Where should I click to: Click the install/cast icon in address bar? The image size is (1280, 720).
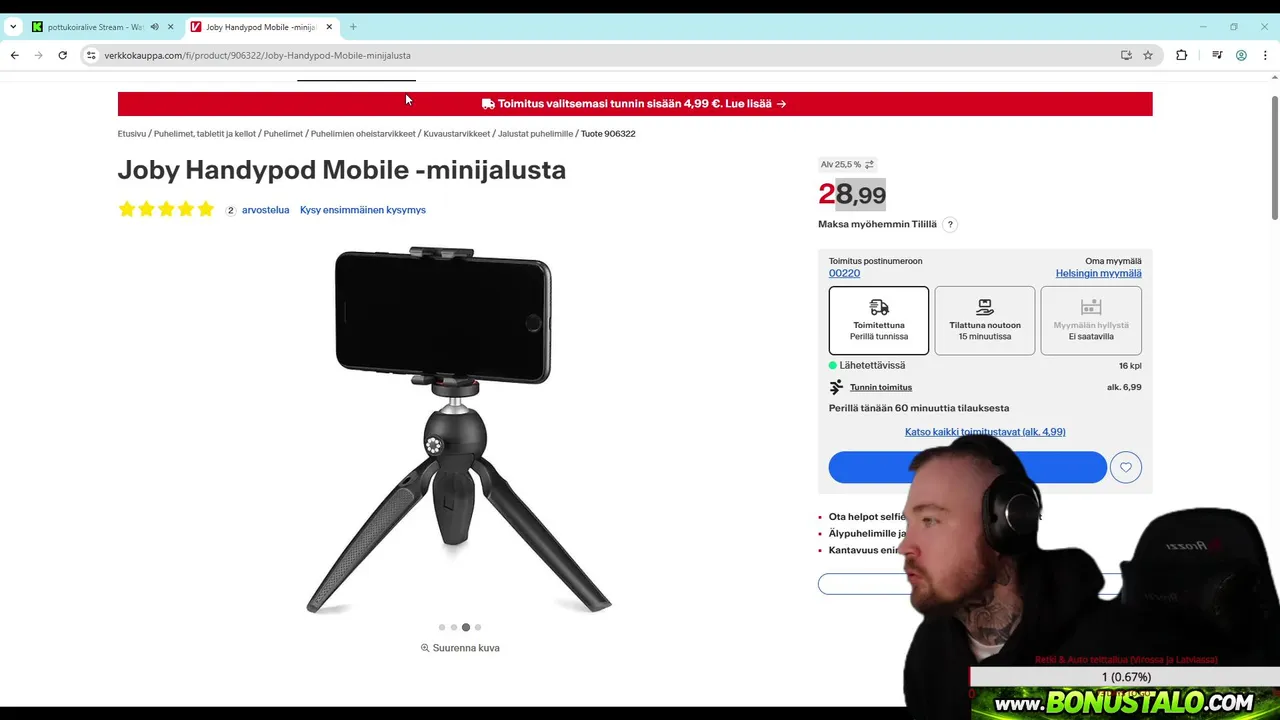[x=1126, y=55]
